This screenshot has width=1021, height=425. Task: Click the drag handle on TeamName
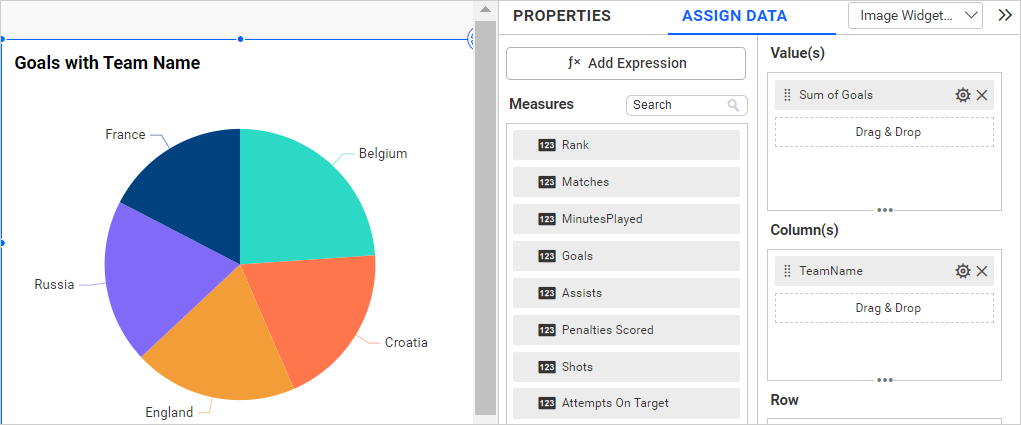787,271
